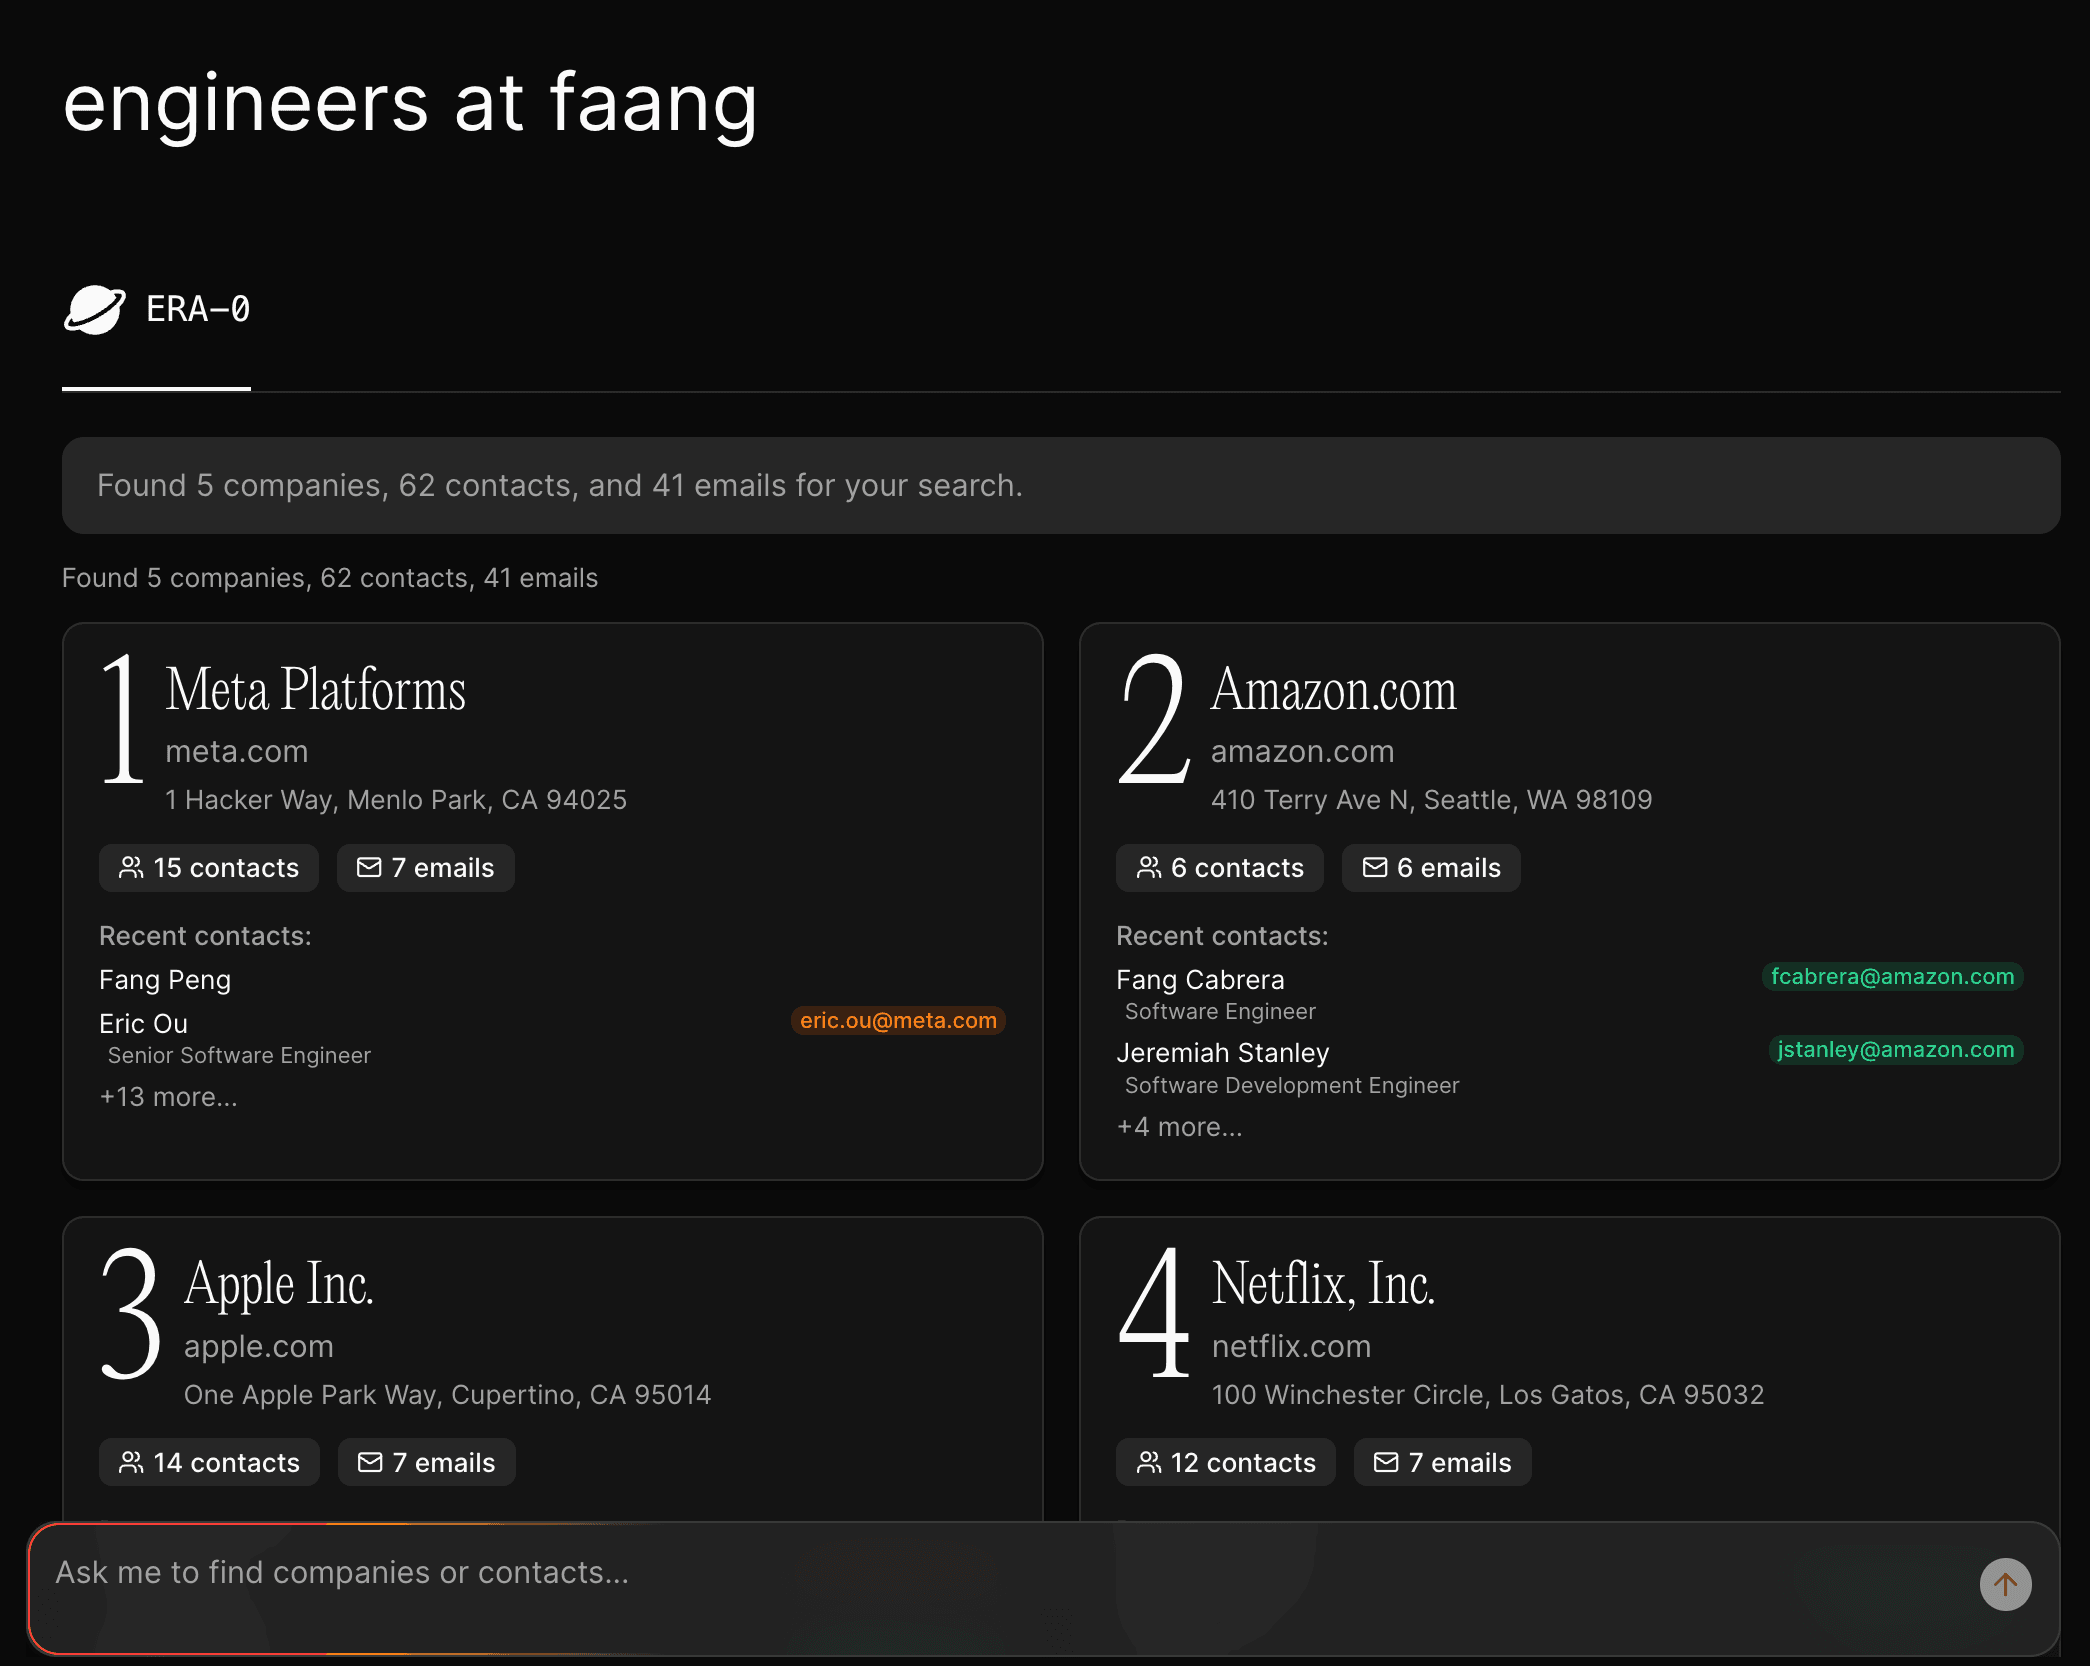This screenshot has height=1666, width=2090.
Task: Expand '+13 more...' contacts for Meta
Action: [168, 1097]
